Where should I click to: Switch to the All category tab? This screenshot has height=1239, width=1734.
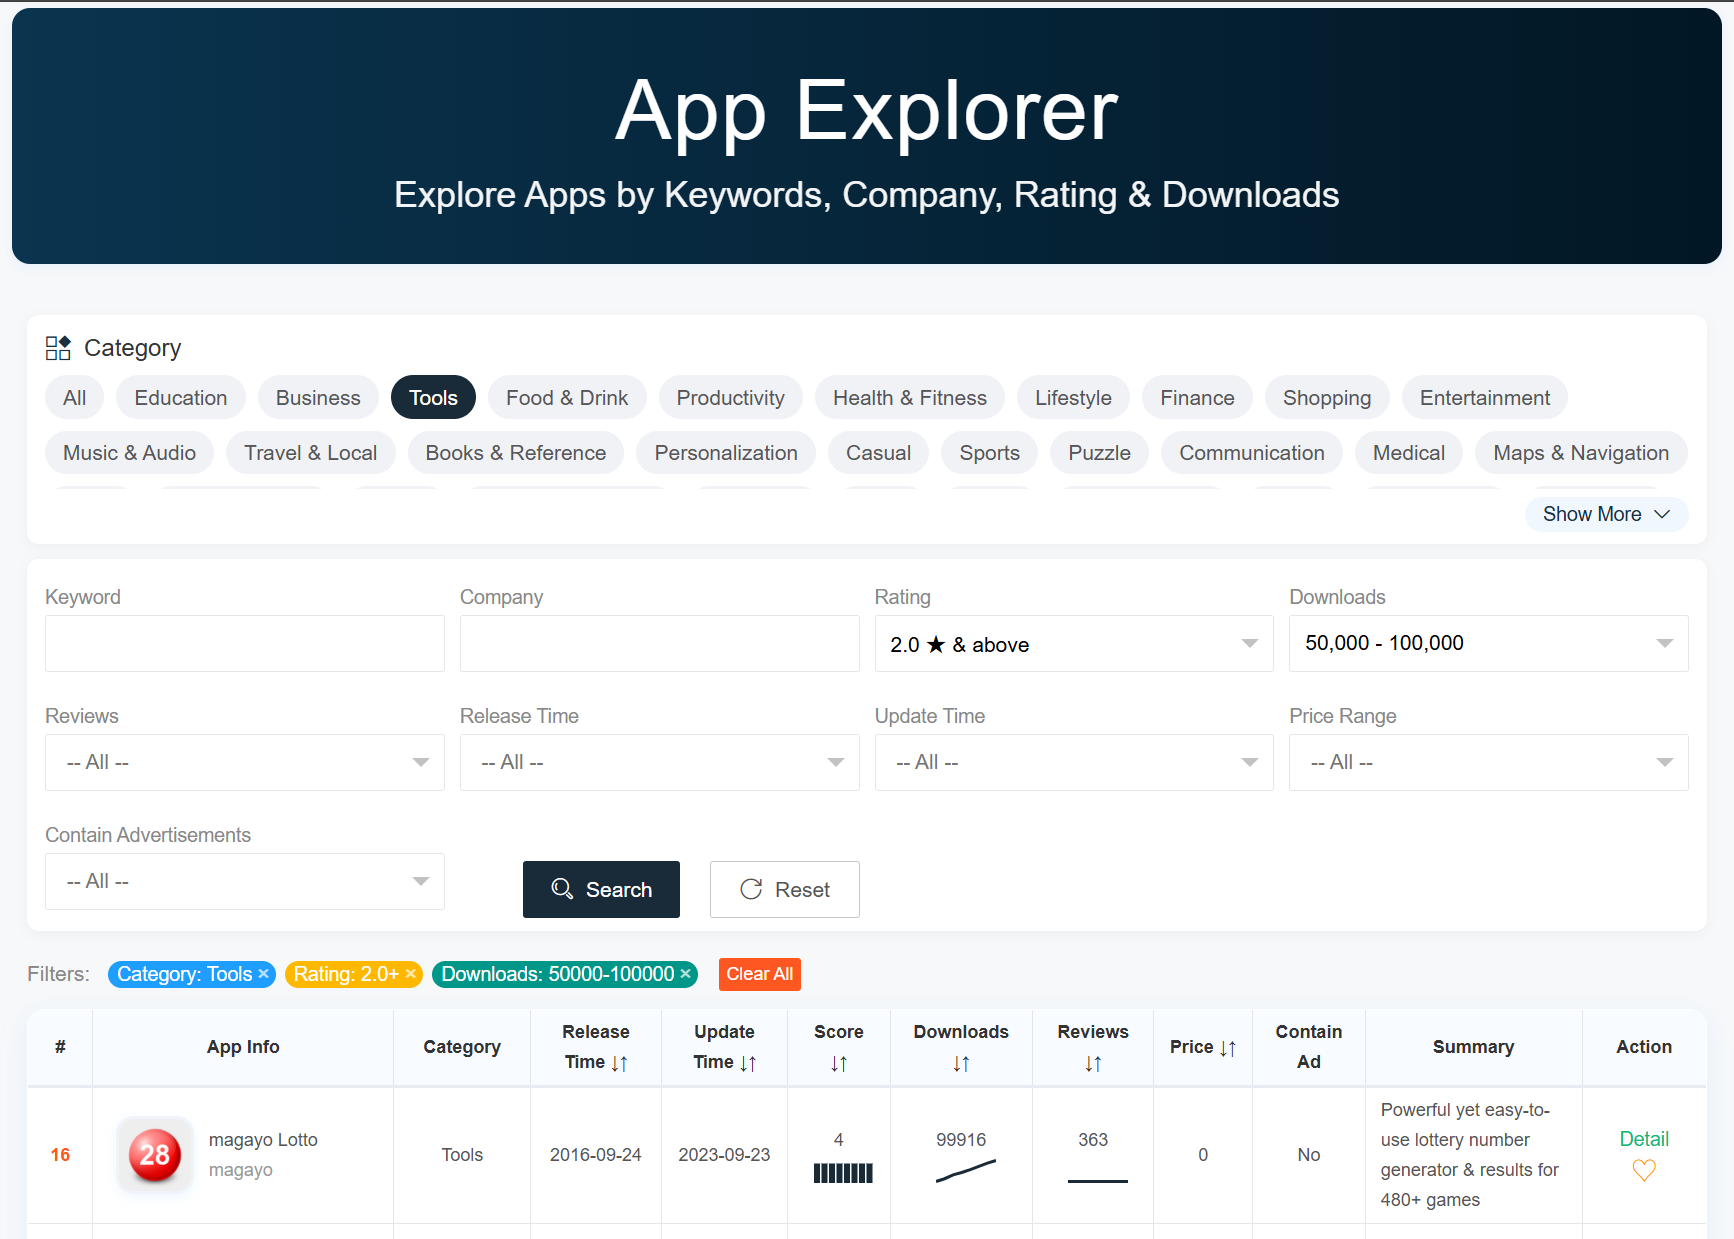(74, 397)
